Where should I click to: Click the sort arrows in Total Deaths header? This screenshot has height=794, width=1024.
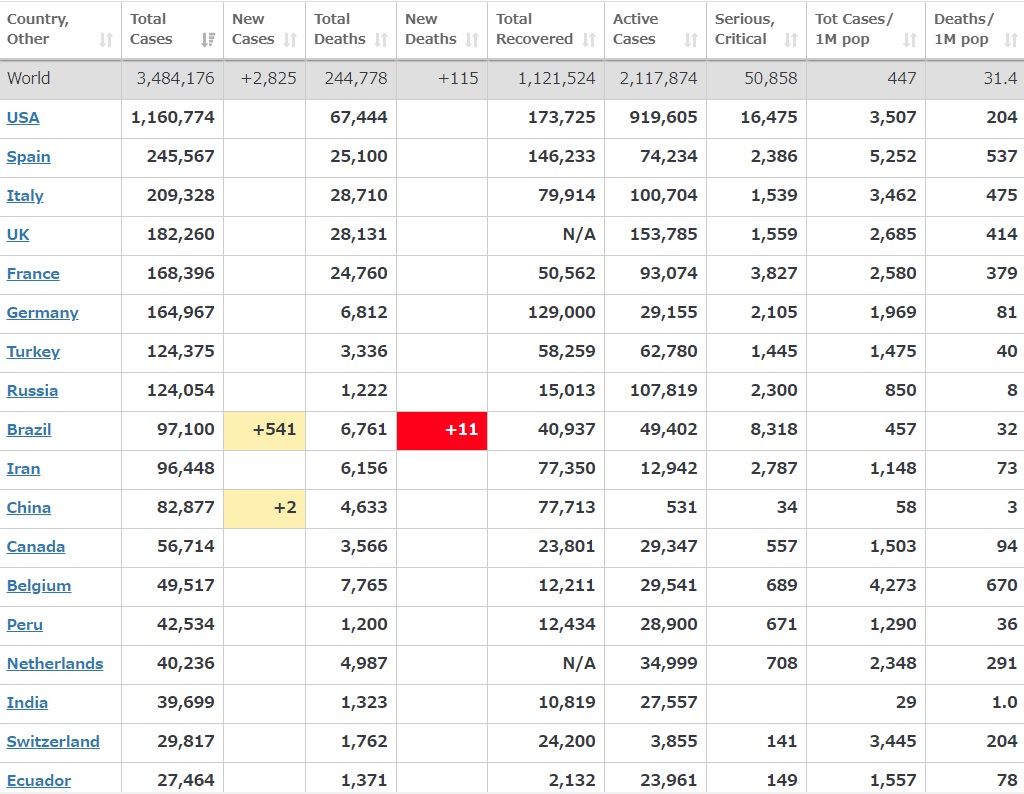(381, 40)
